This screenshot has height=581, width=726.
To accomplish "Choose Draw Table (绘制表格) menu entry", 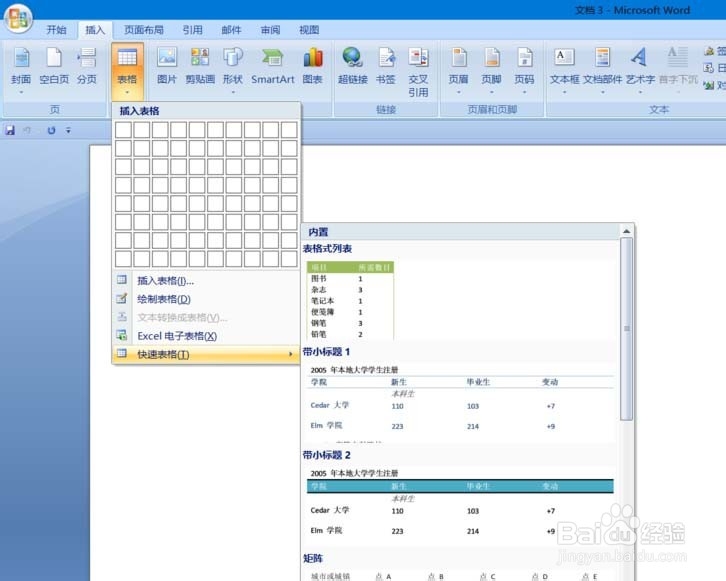I will (x=206, y=299).
